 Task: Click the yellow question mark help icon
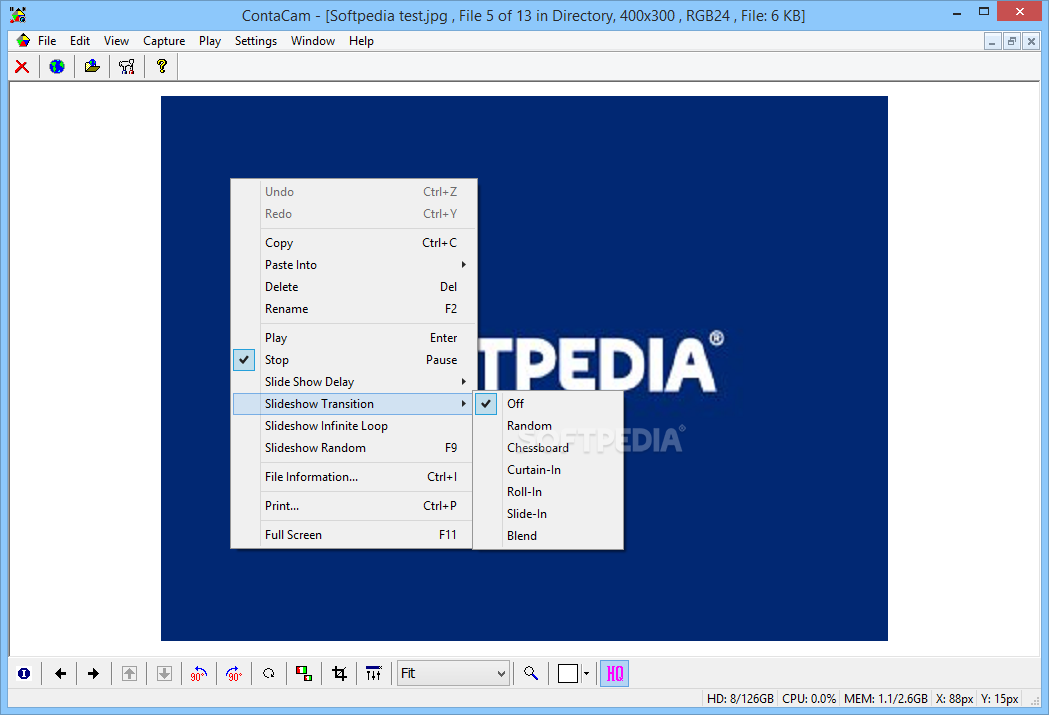(x=162, y=66)
